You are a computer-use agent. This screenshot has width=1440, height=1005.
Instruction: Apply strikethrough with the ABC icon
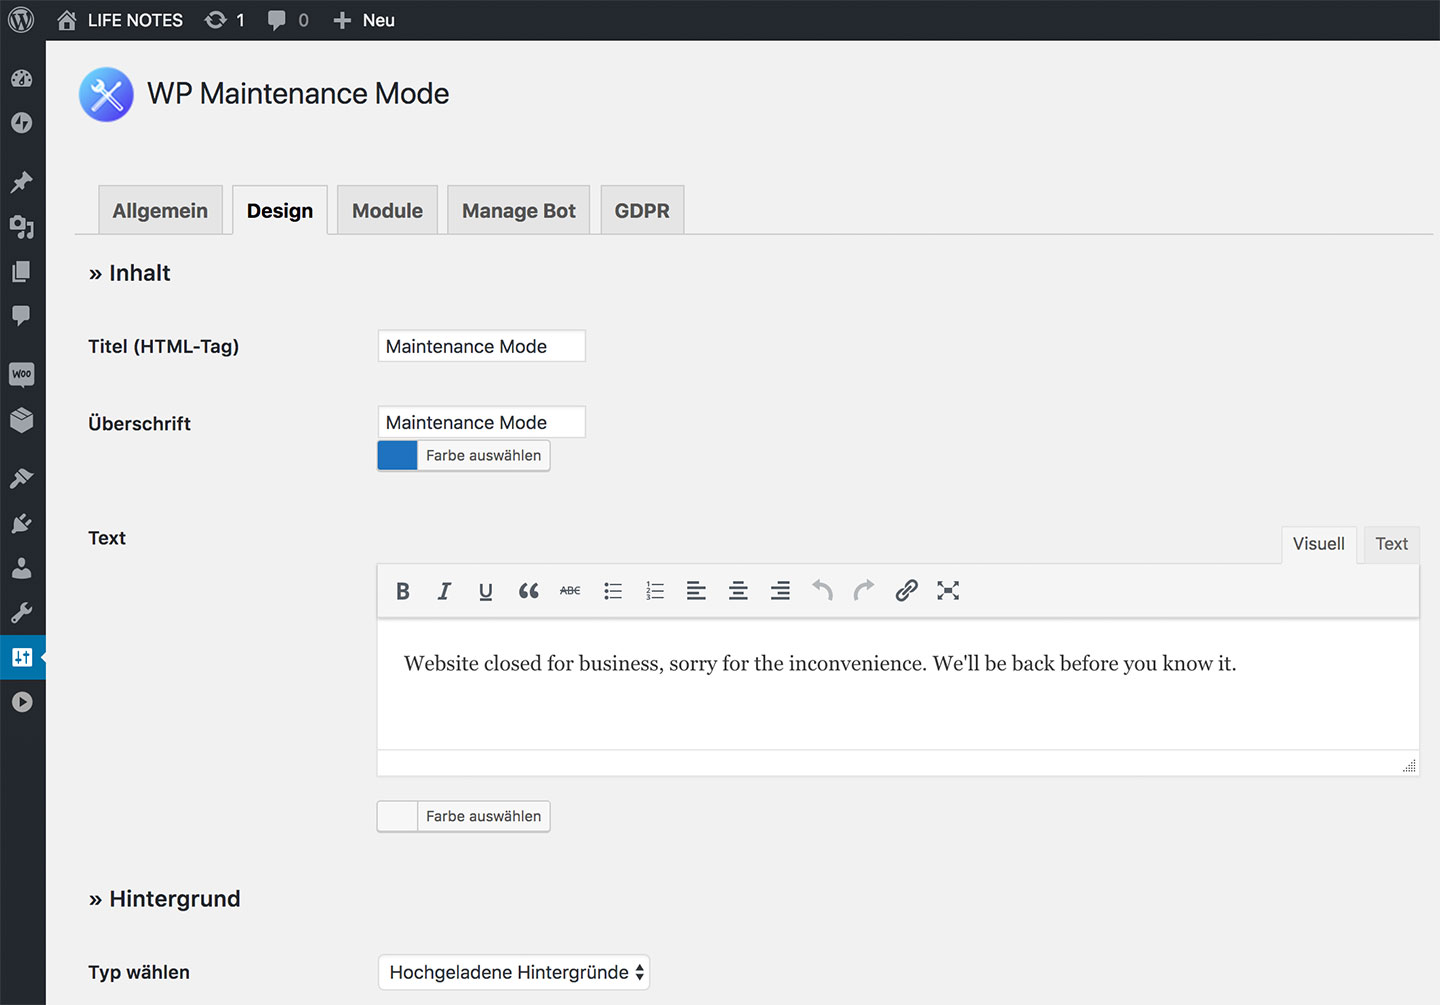click(x=570, y=591)
